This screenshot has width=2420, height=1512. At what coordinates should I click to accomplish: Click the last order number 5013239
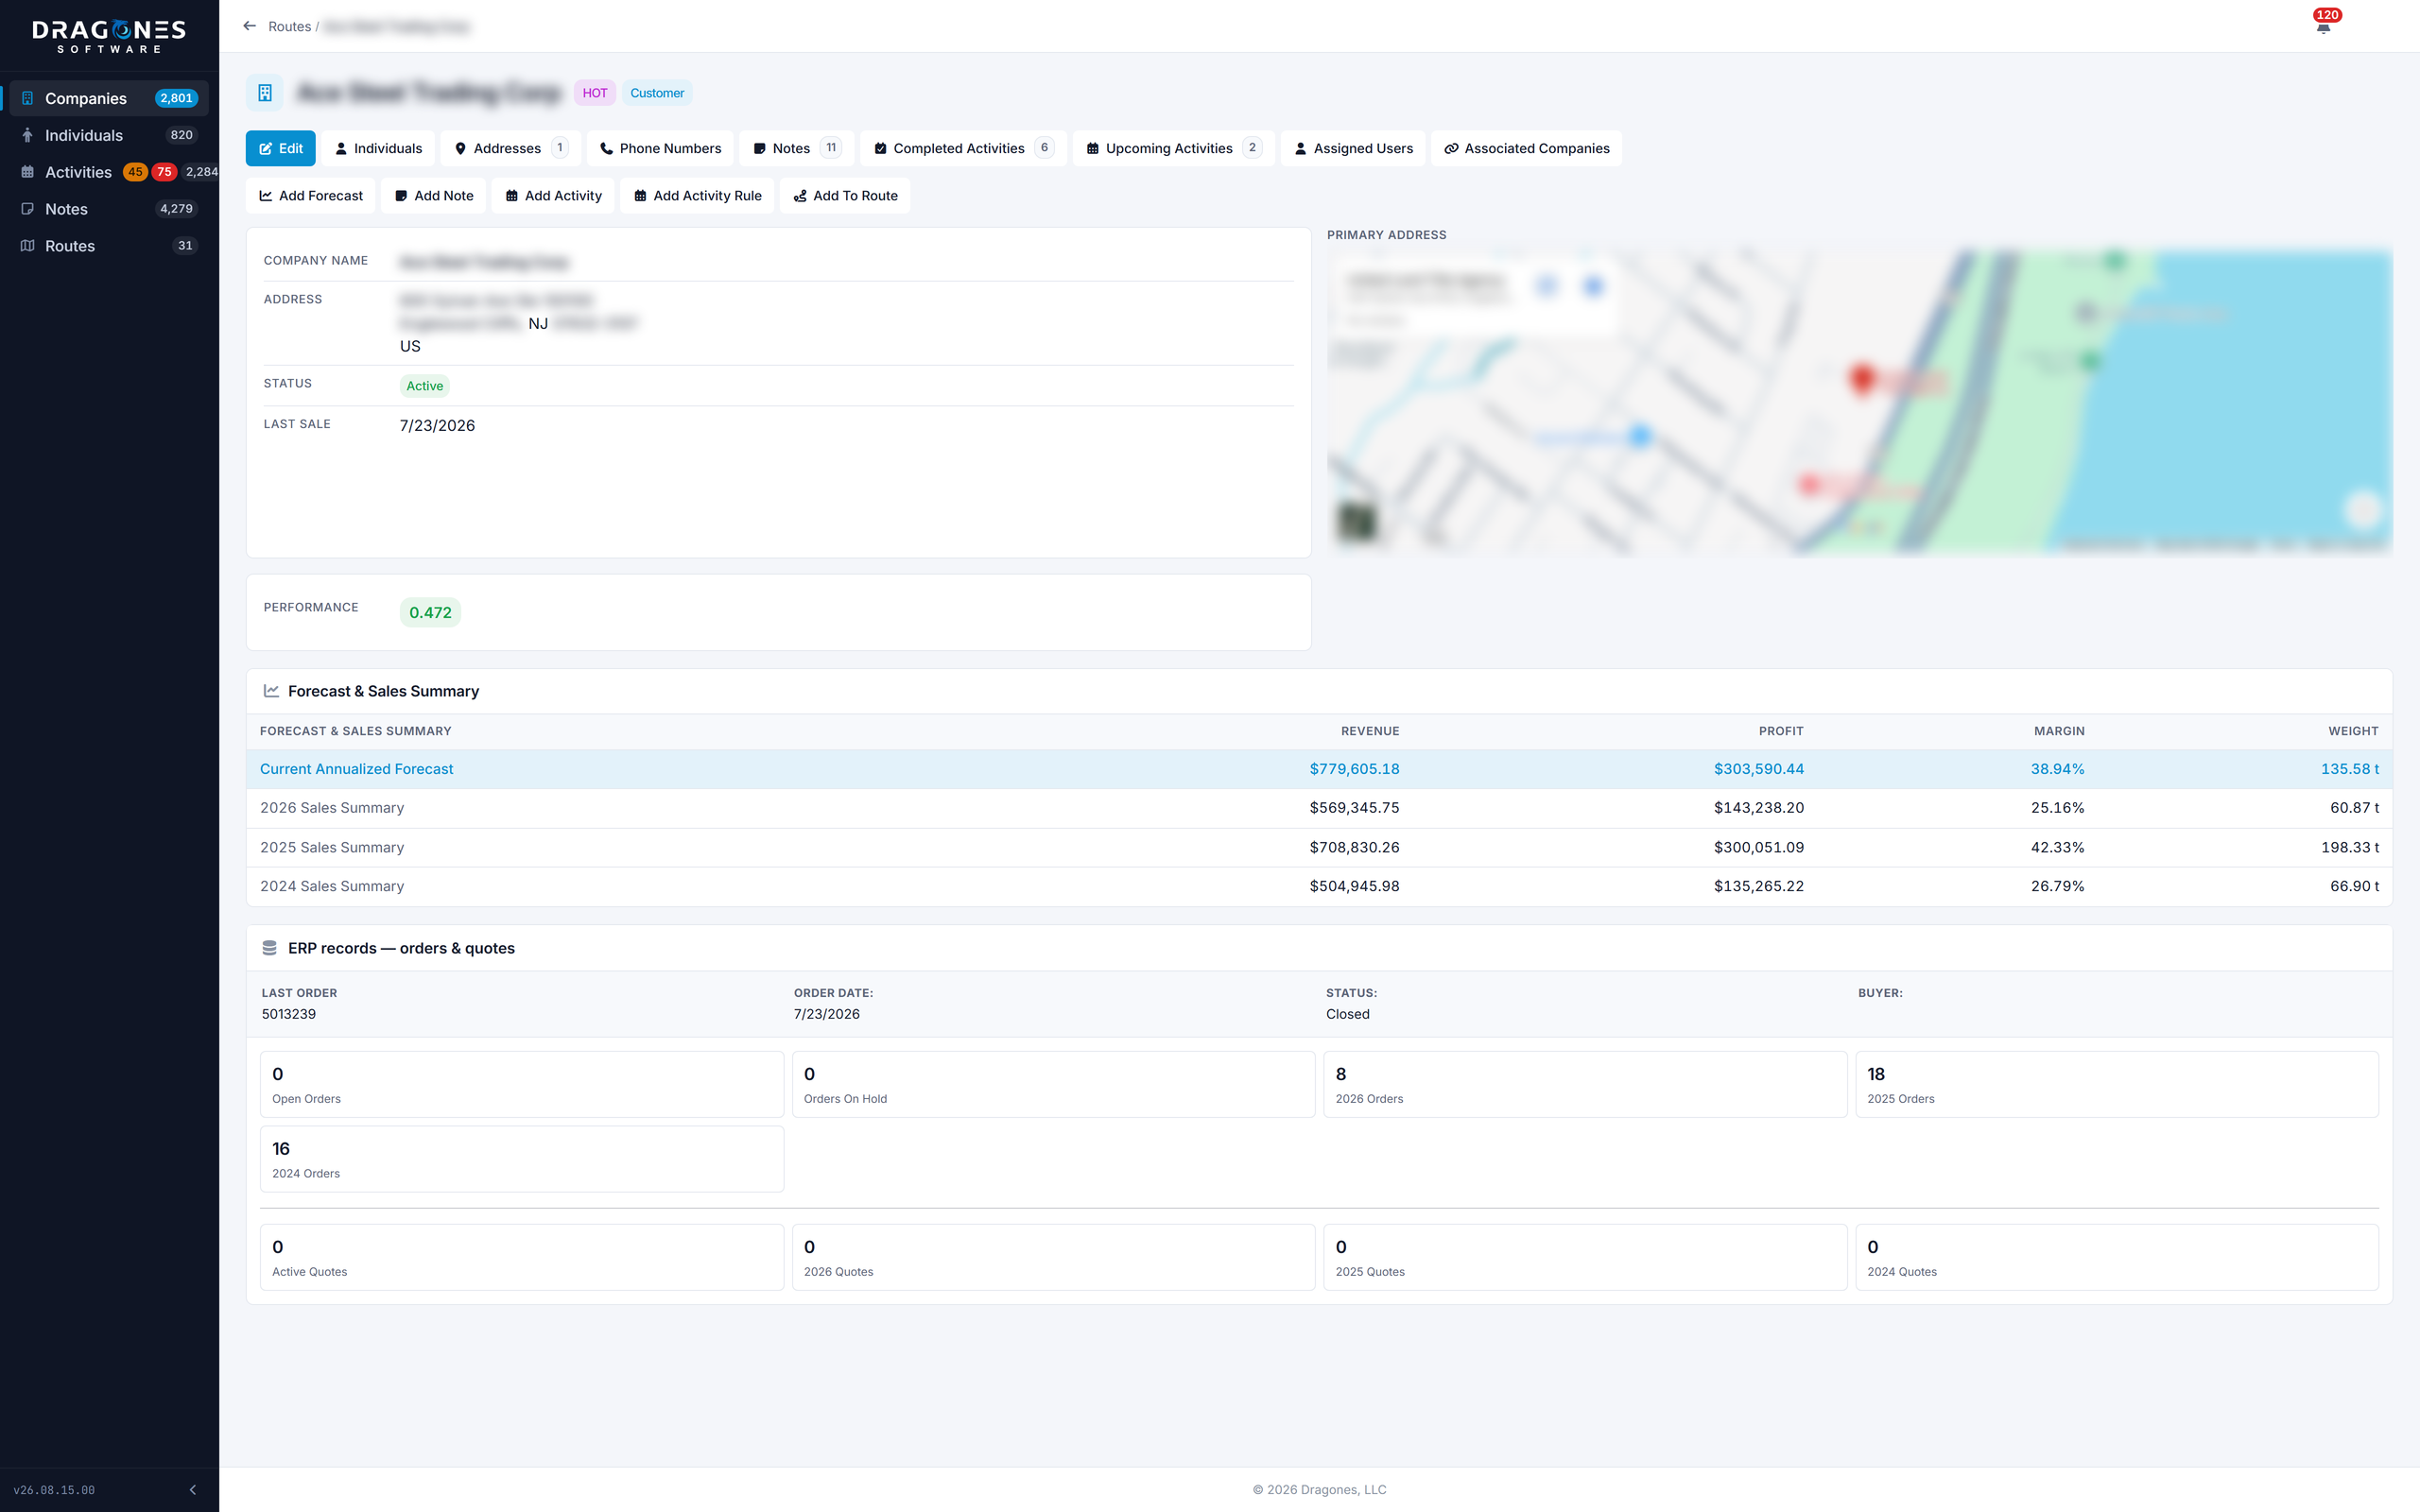click(289, 1014)
